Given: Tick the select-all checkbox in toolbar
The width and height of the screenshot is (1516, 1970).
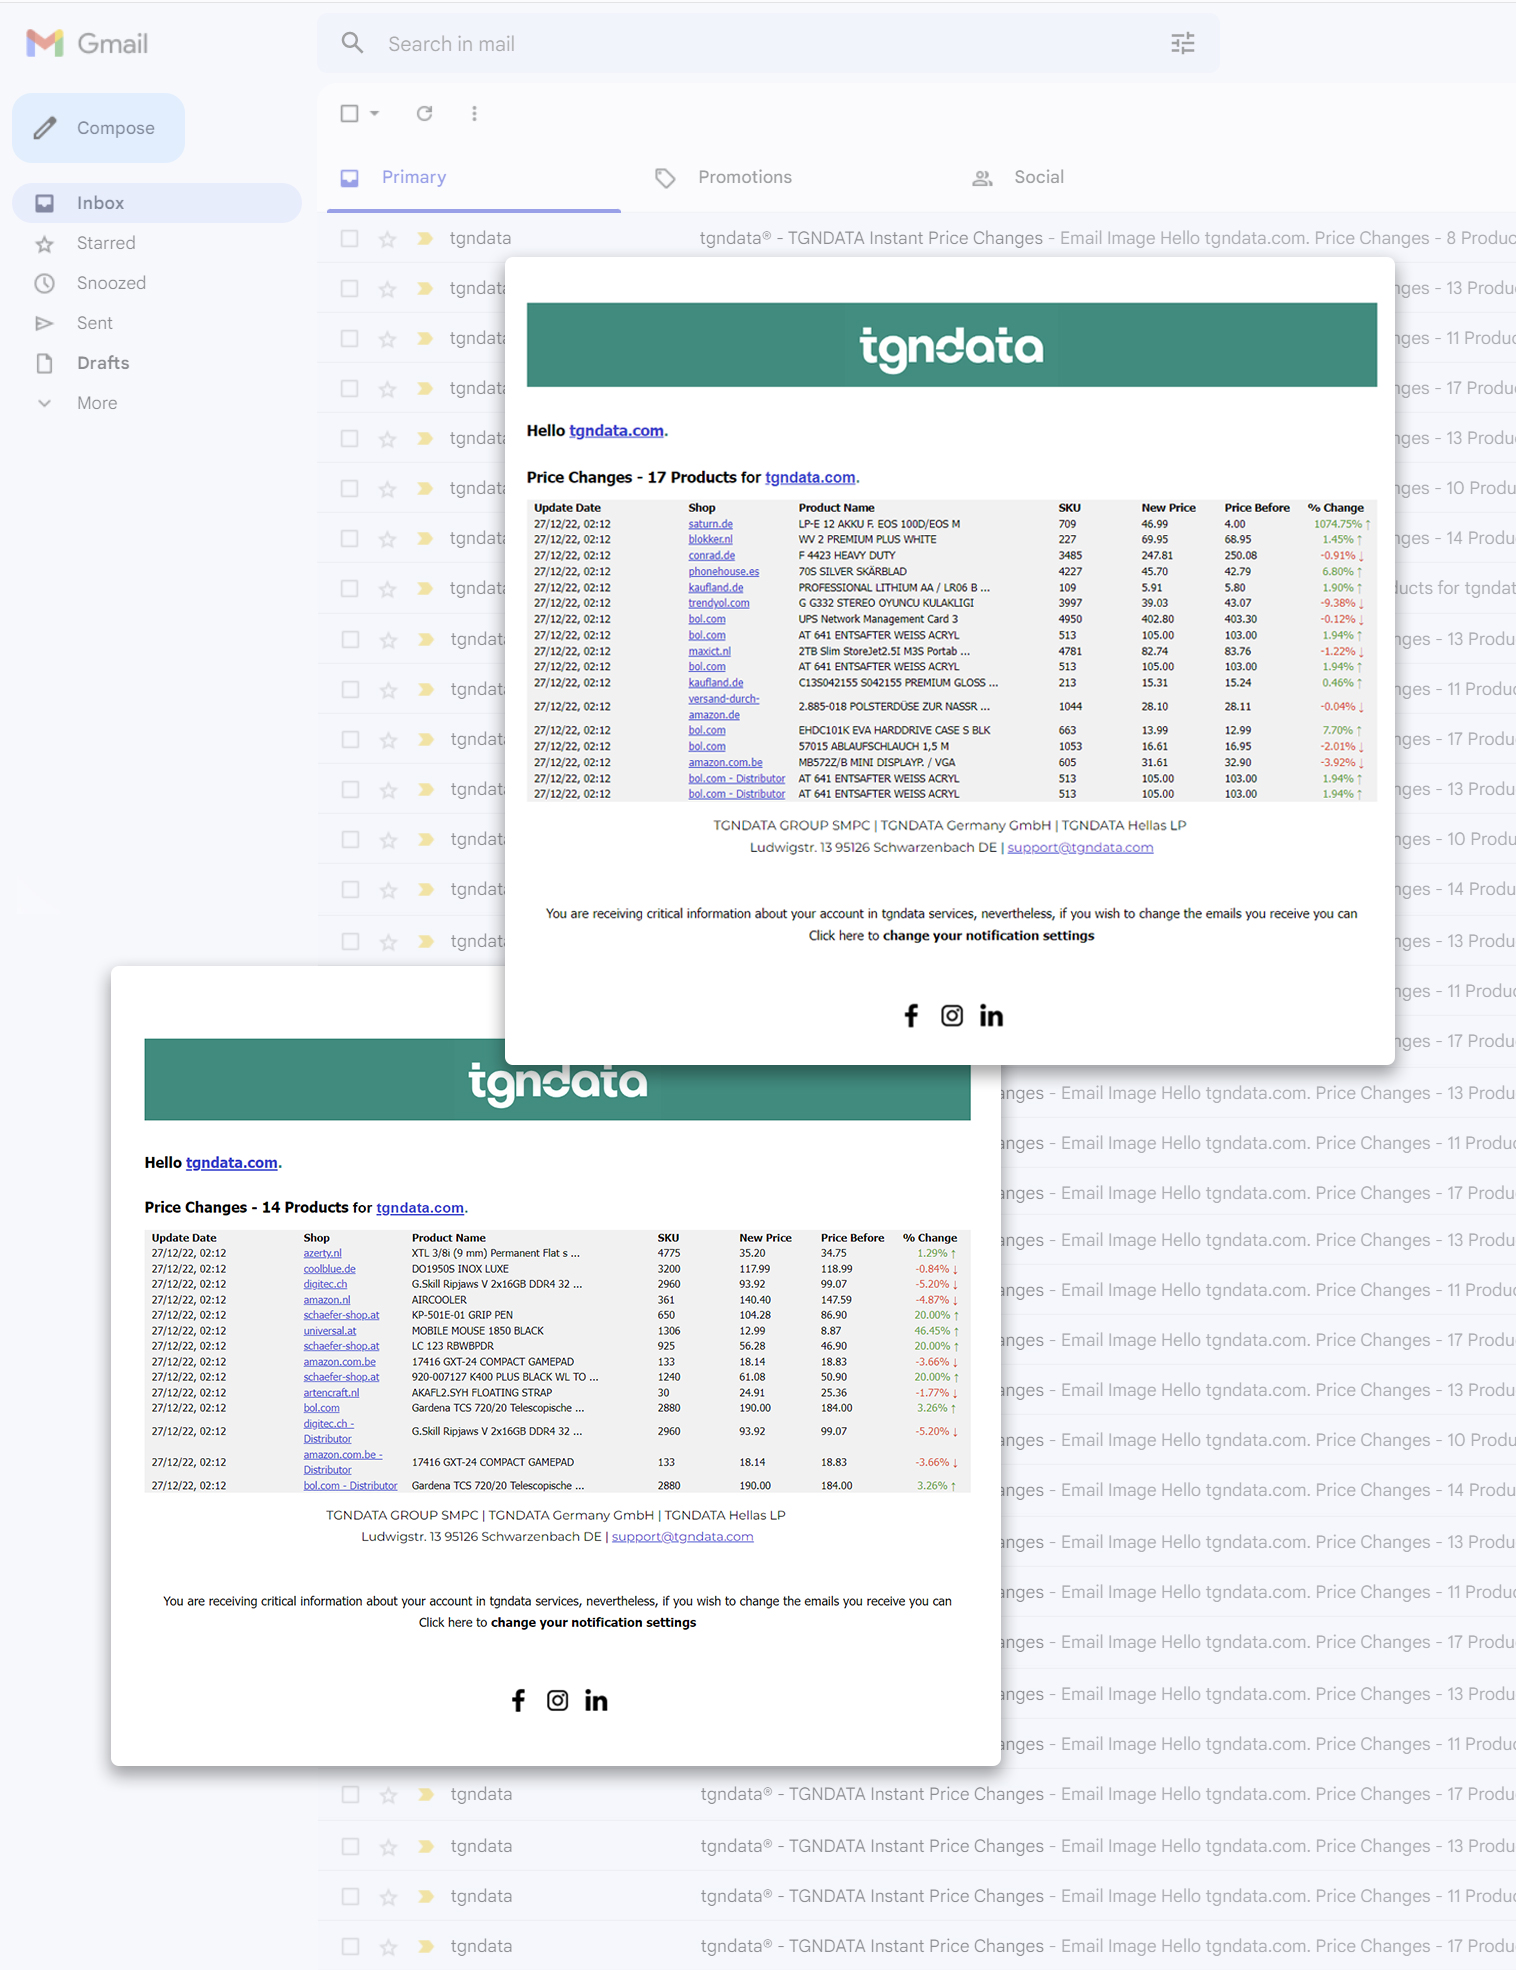Looking at the screenshot, I should [x=349, y=113].
